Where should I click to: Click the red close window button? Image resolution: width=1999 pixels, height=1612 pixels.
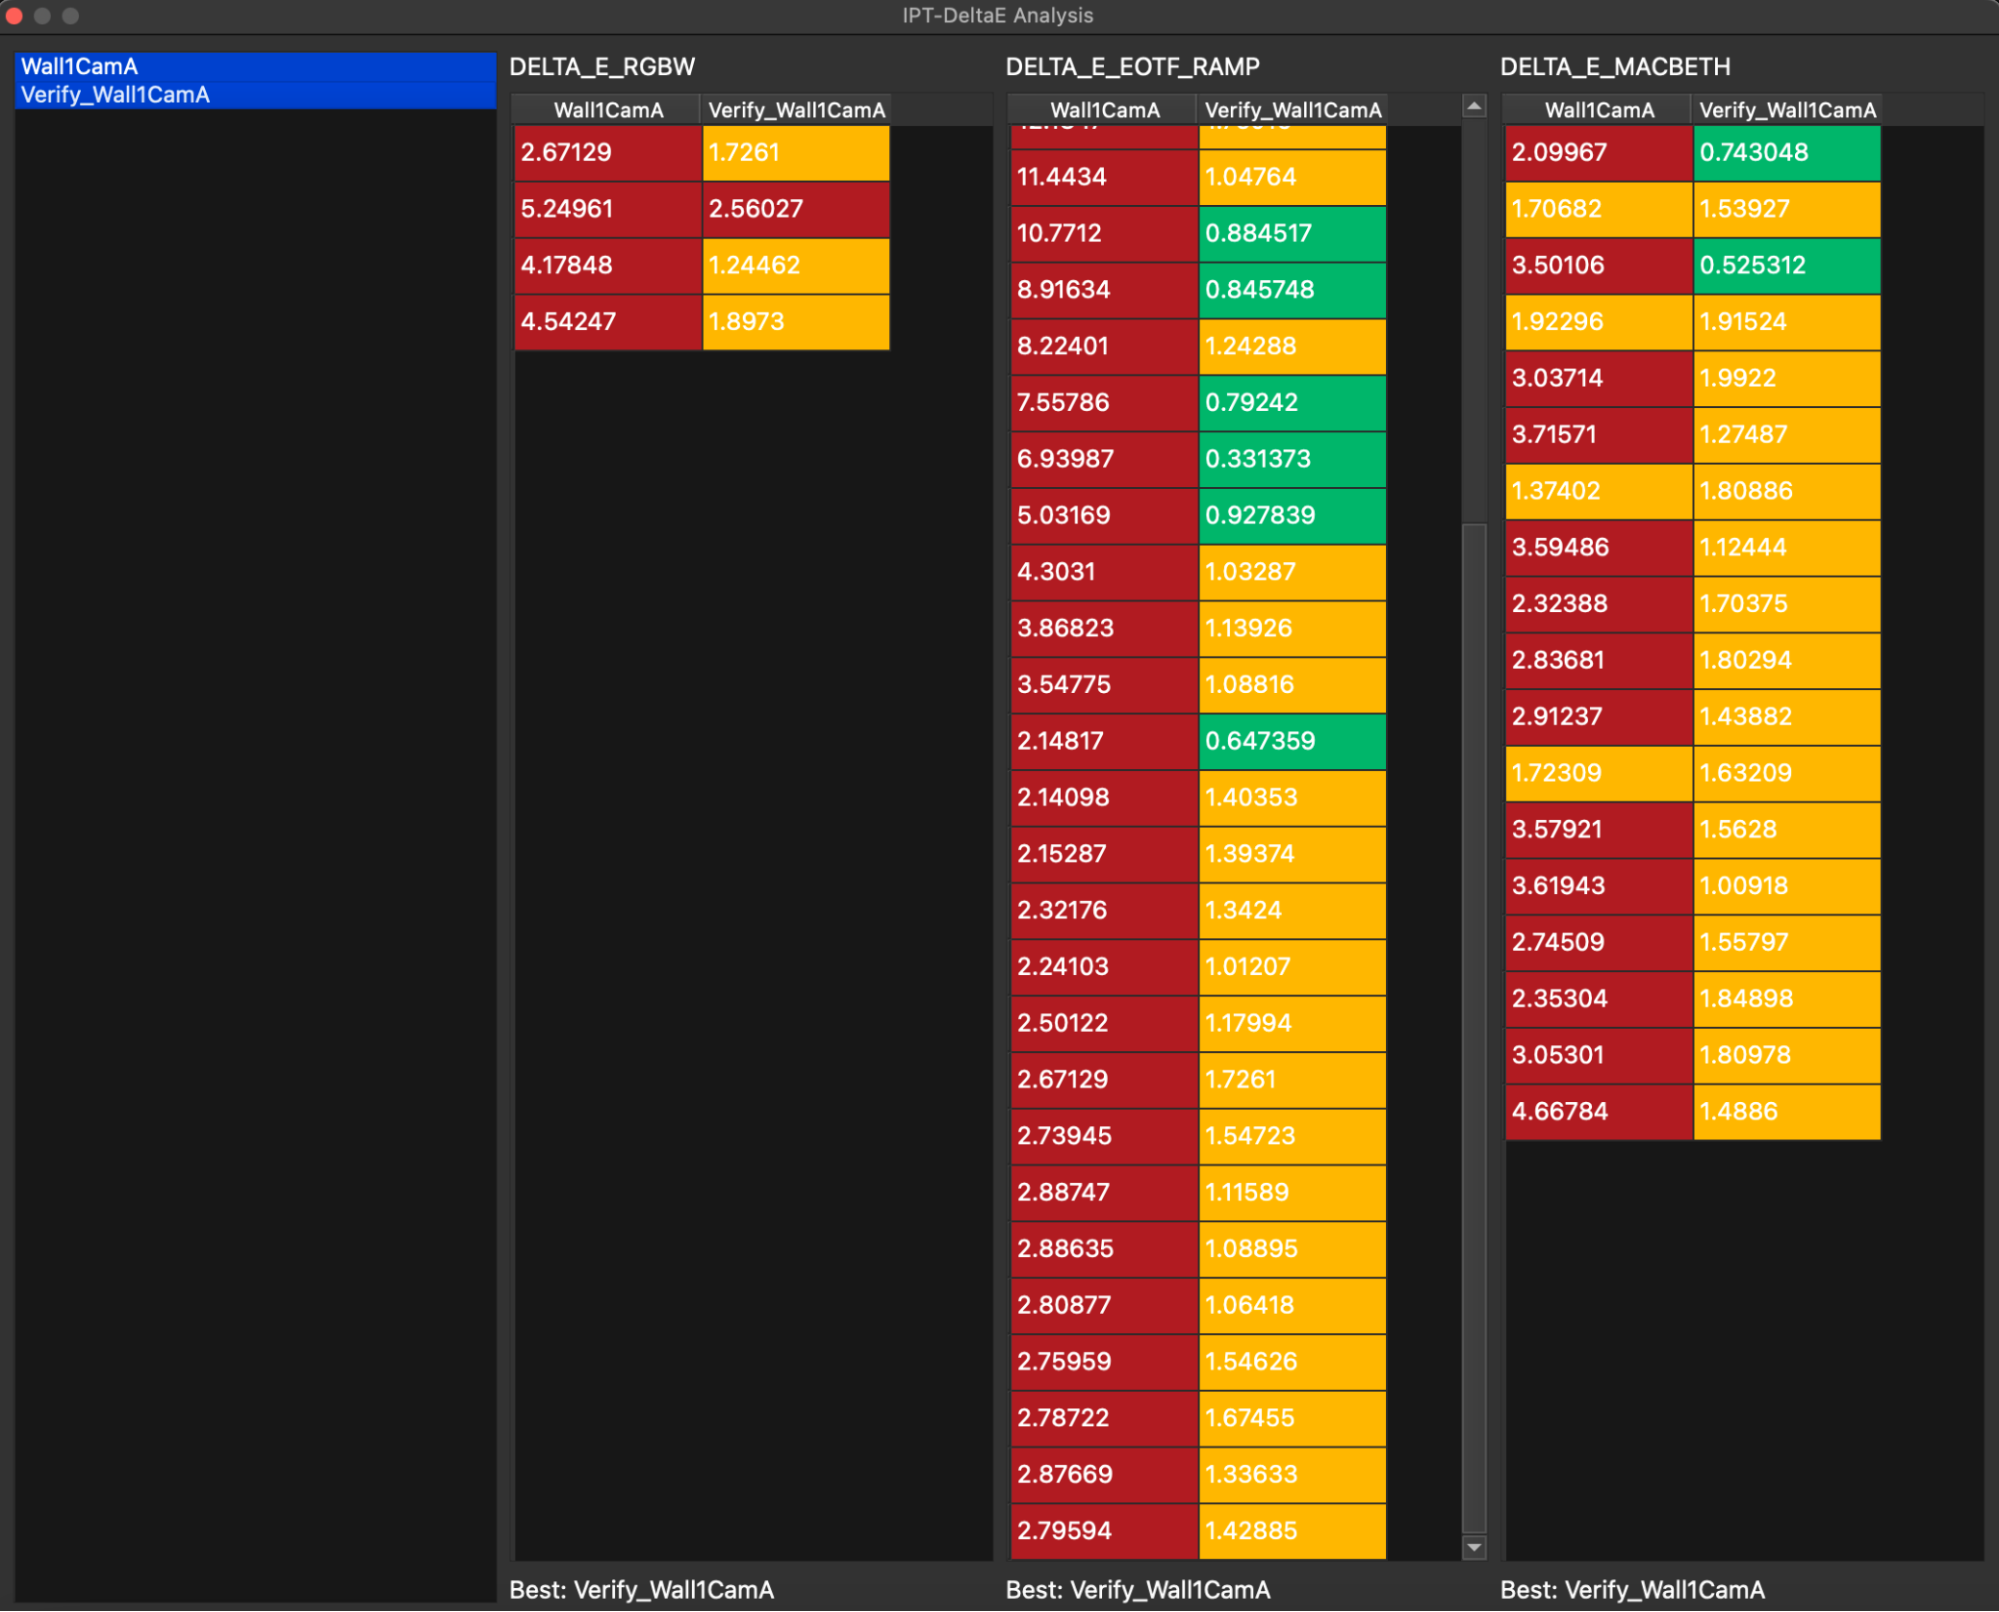click(x=14, y=15)
